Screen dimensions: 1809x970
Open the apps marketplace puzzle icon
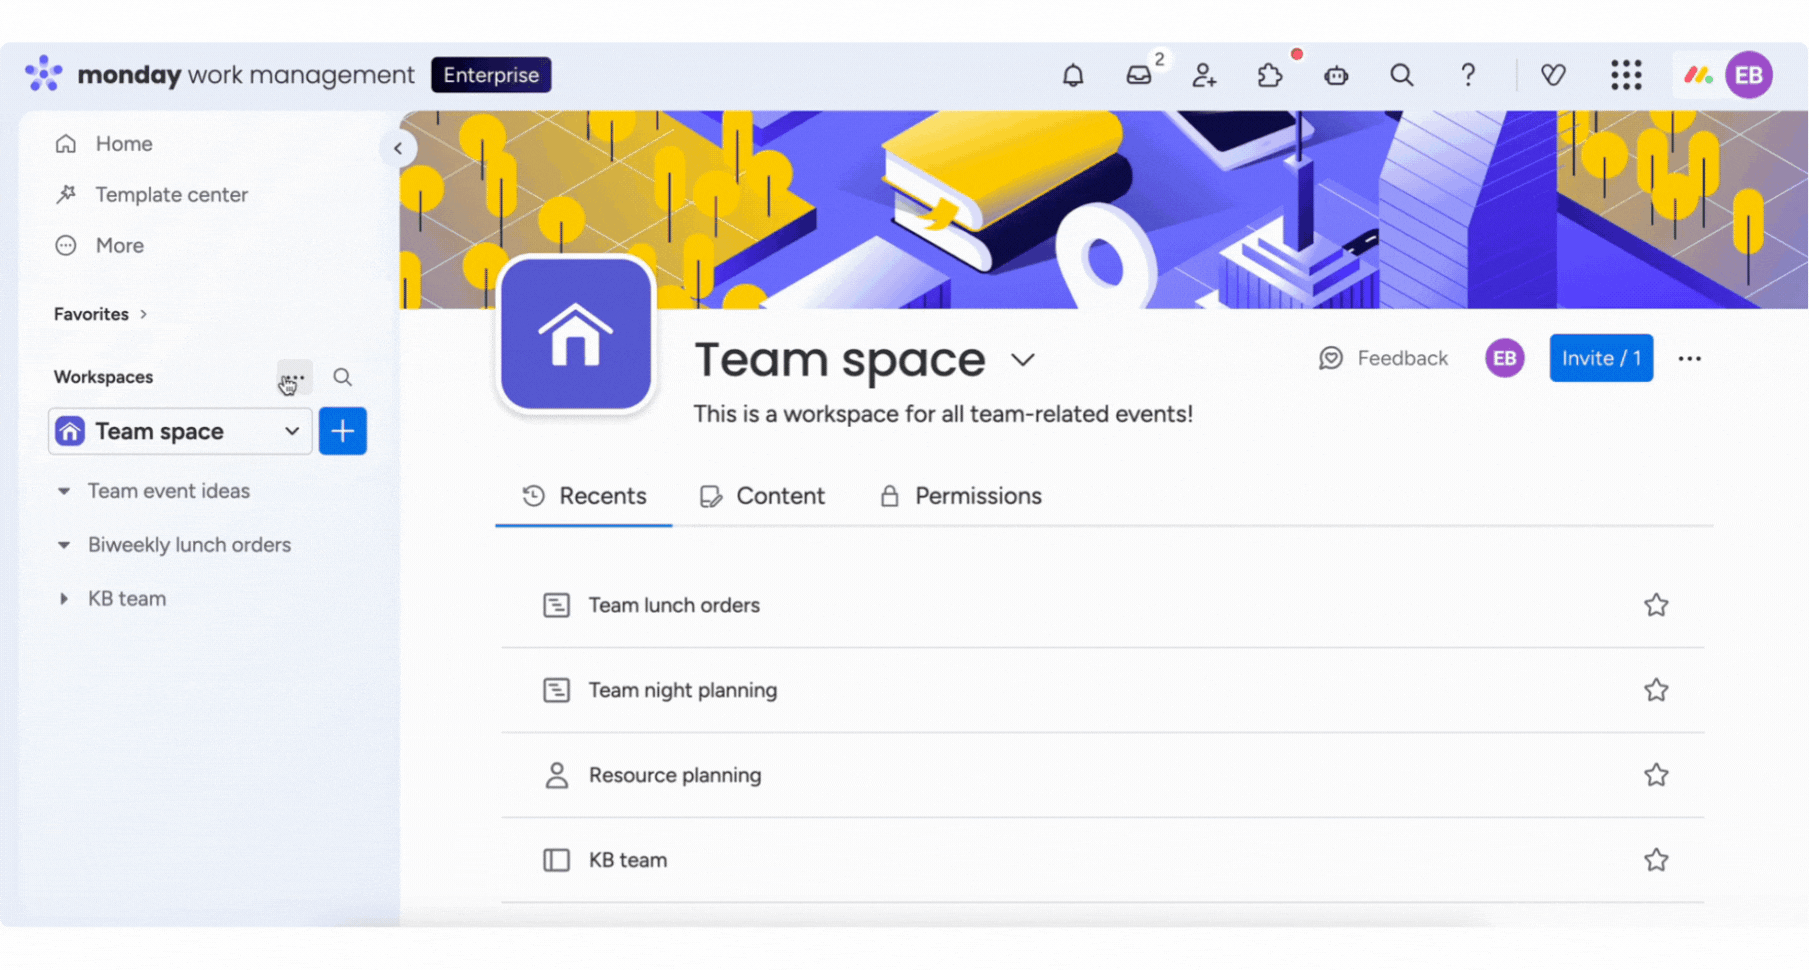pyautogui.click(x=1270, y=75)
